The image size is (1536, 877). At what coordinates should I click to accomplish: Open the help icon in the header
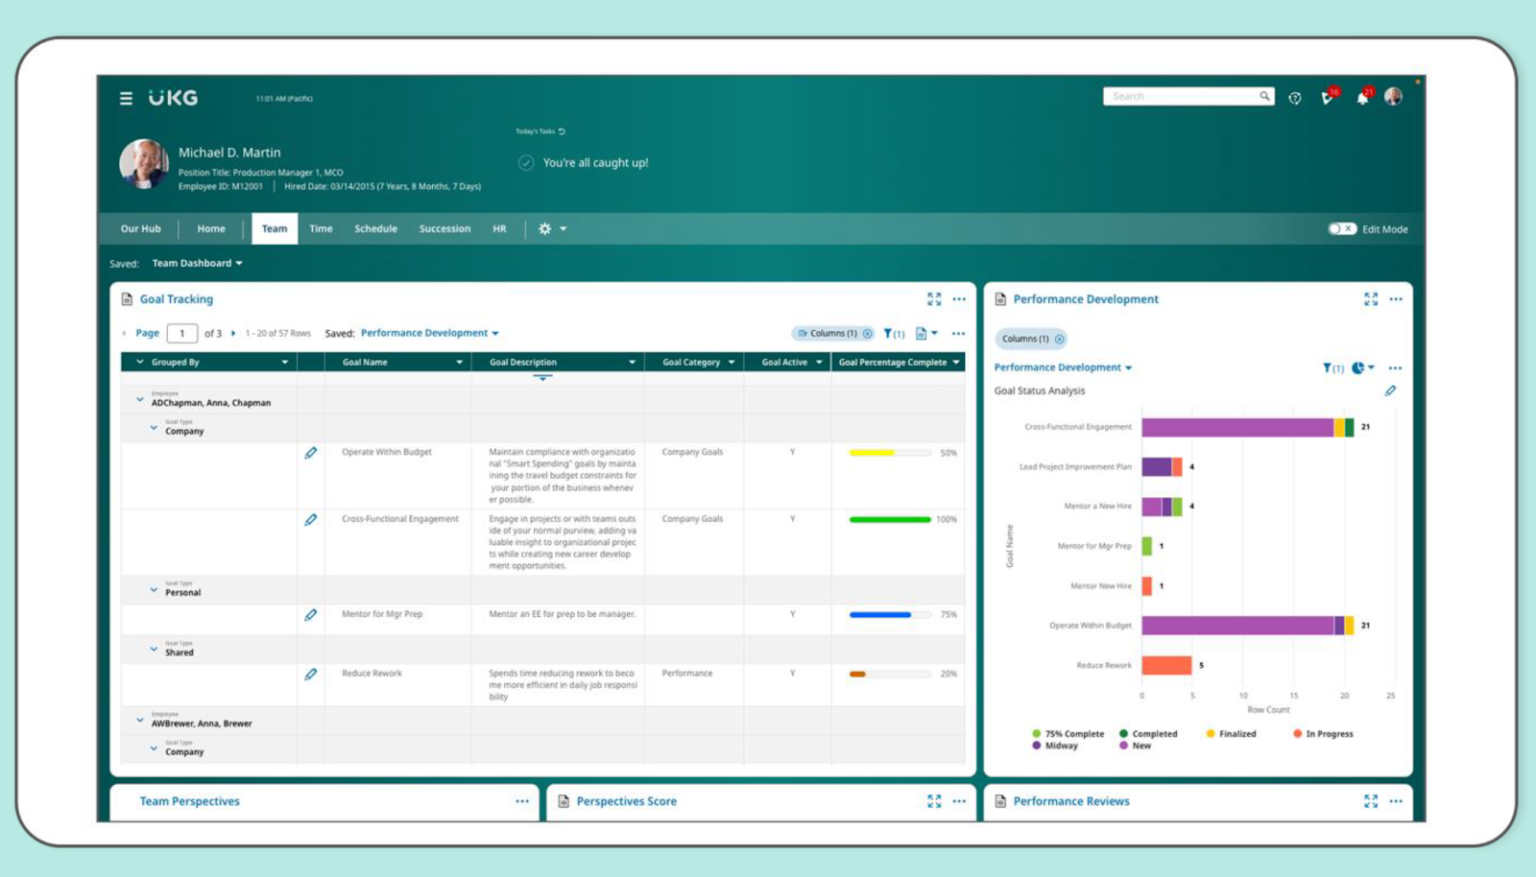pyautogui.click(x=1295, y=96)
